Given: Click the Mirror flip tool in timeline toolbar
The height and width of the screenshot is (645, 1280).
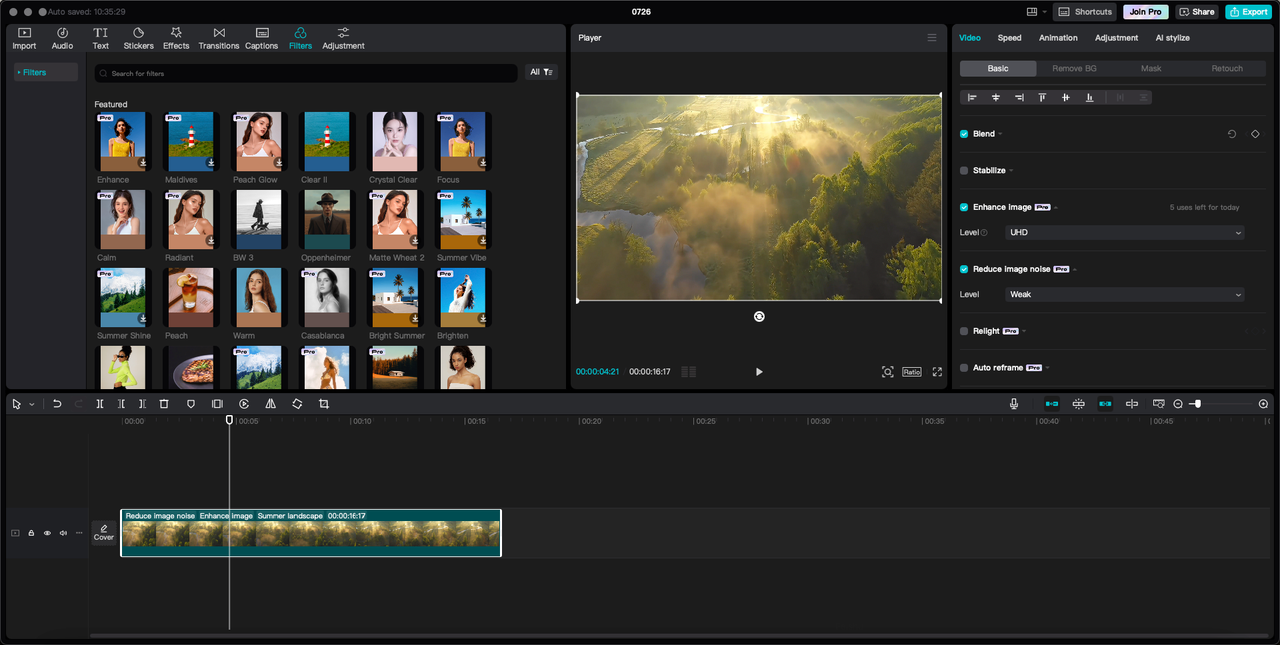Looking at the screenshot, I should 270,404.
